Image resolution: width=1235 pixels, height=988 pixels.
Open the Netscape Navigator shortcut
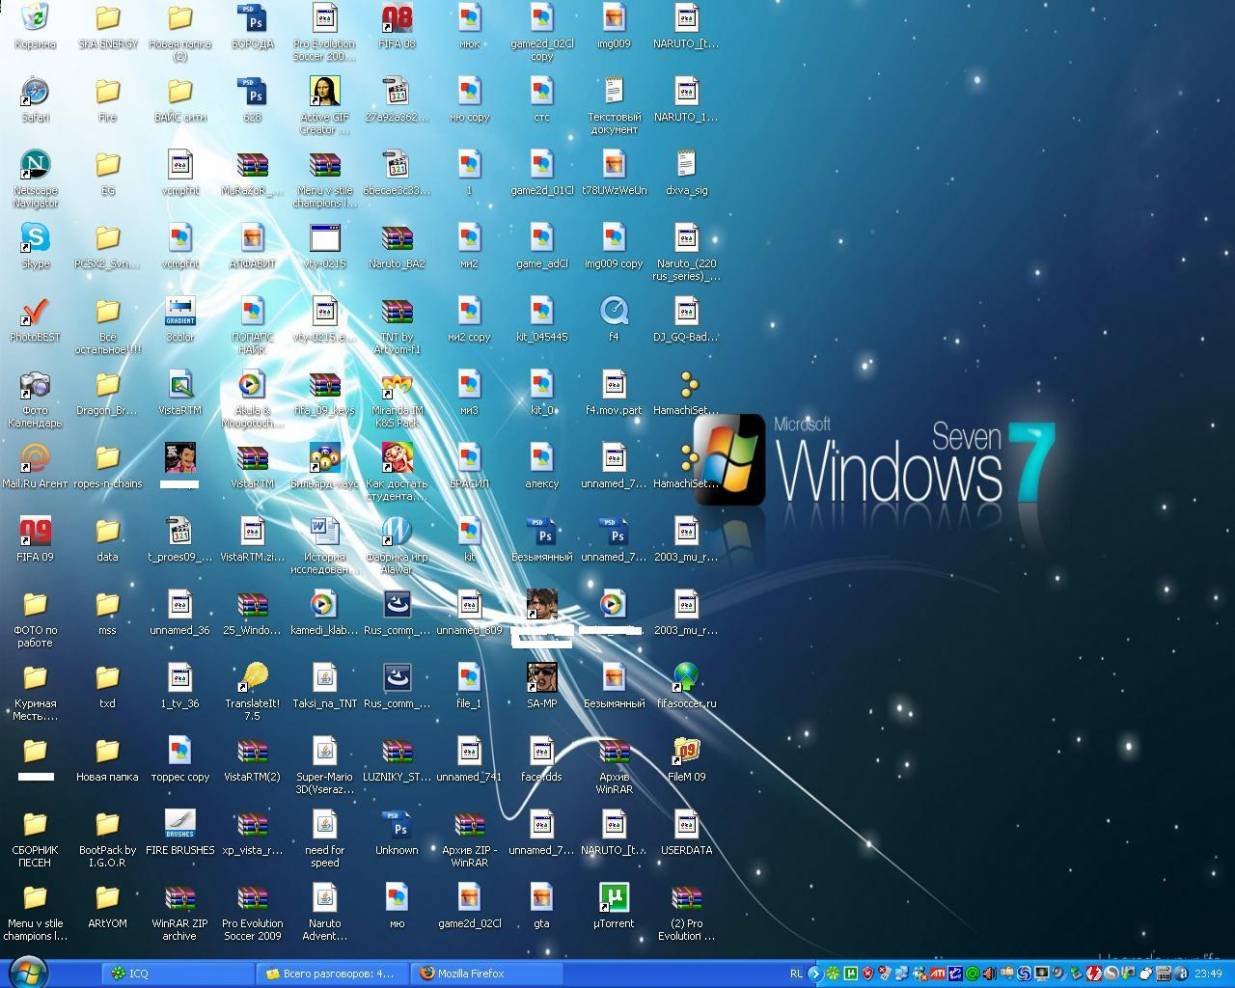click(35, 166)
